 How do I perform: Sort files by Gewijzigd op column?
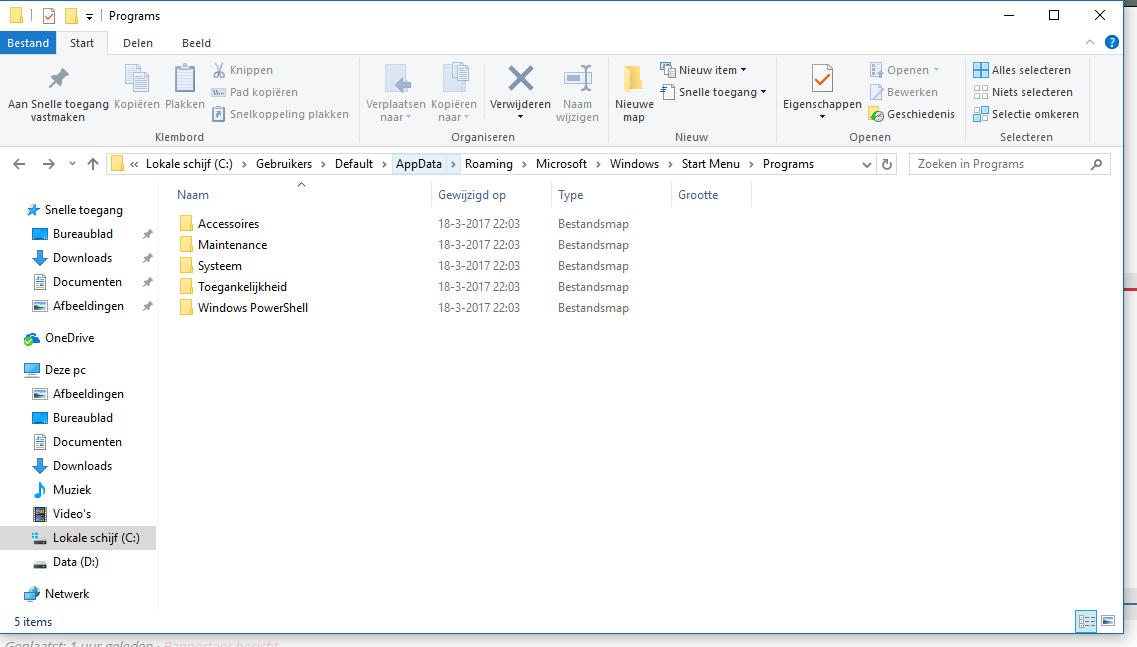[472, 195]
